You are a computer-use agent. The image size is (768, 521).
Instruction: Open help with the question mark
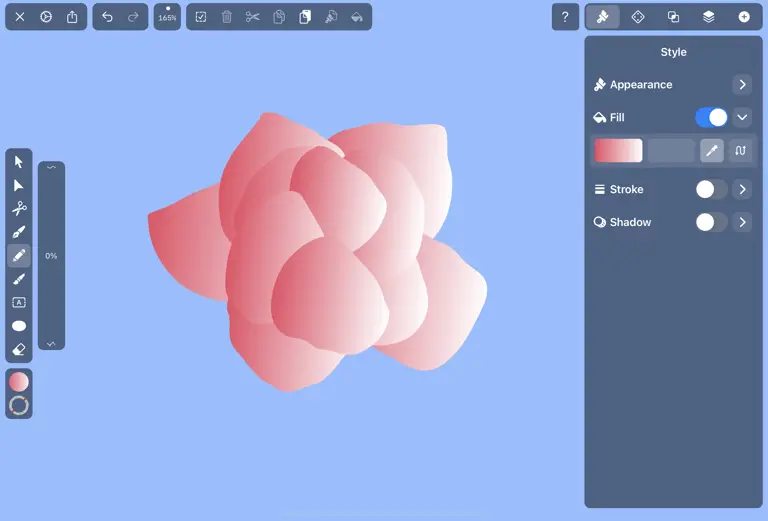[x=565, y=17]
